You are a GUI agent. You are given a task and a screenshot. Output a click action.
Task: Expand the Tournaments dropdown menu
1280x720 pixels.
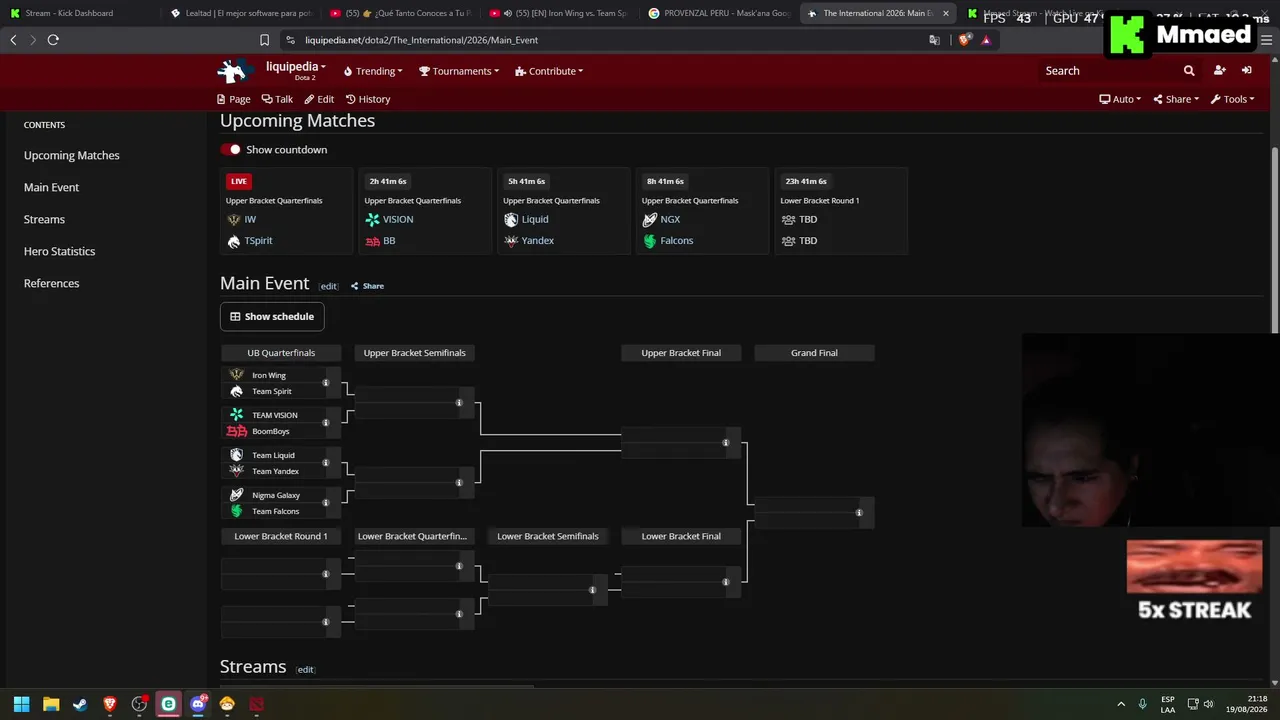point(460,71)
